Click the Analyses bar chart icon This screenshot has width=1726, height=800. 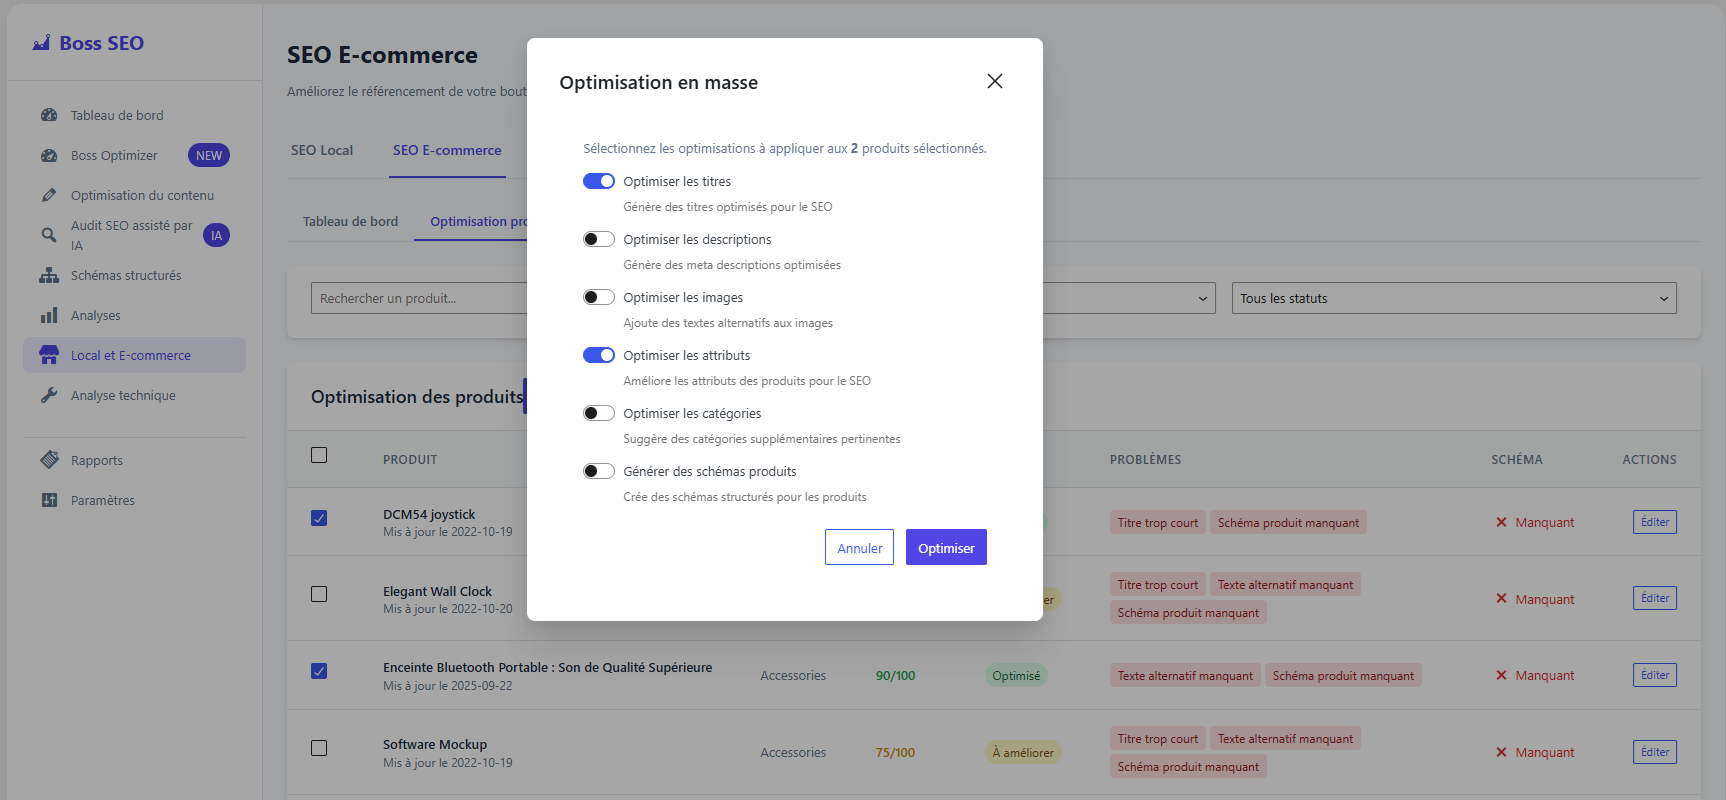click(x=49, y=315)
